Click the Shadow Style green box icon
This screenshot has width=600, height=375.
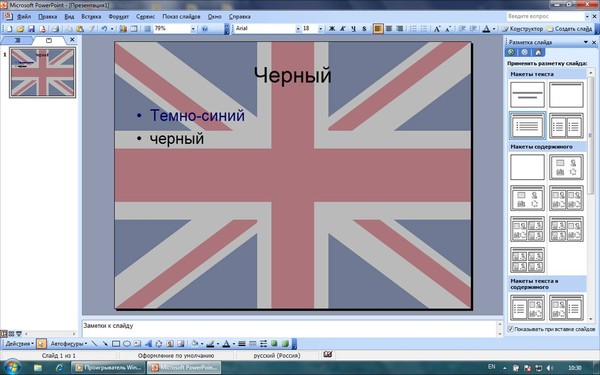[274, 344]
